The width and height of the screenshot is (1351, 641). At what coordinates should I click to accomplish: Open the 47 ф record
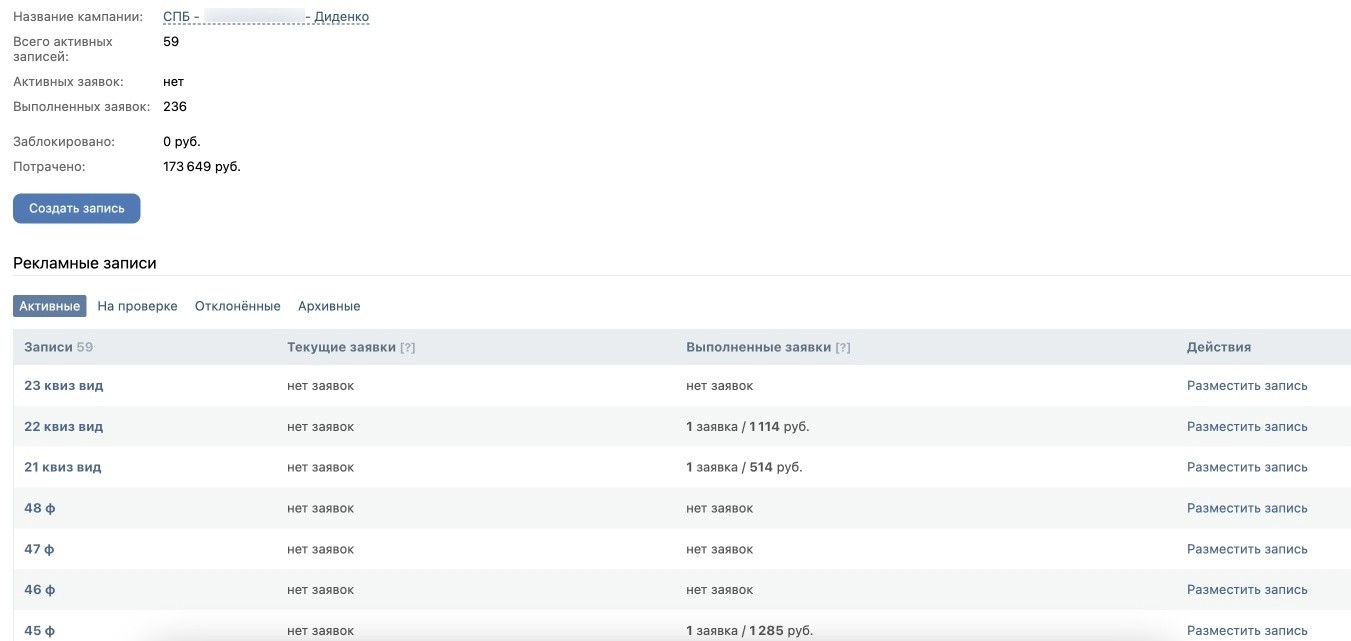[39, 549]
